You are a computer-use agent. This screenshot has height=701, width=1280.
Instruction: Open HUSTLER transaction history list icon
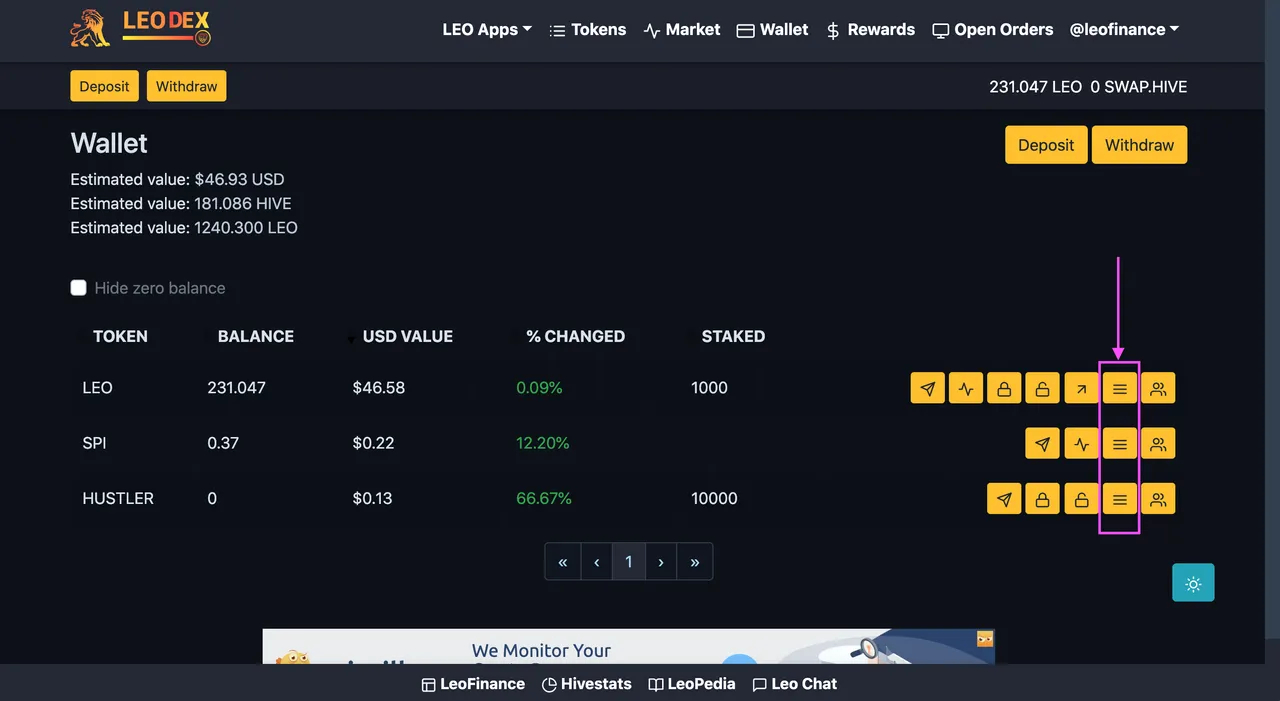coord(1120,498)
